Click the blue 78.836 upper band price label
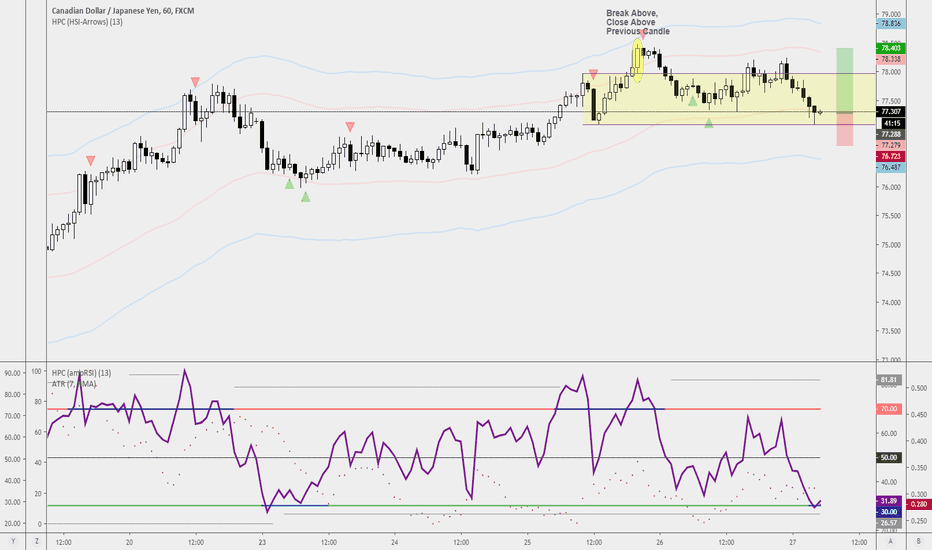 (890, 24)
